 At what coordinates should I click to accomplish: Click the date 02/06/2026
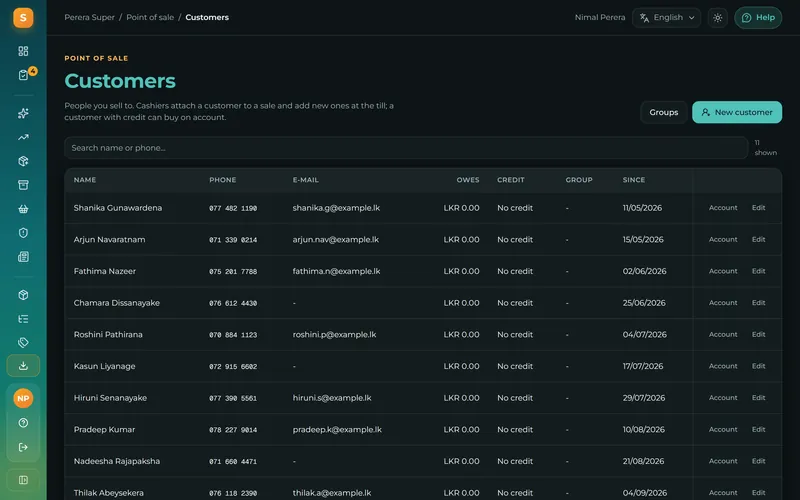[644, 271]
